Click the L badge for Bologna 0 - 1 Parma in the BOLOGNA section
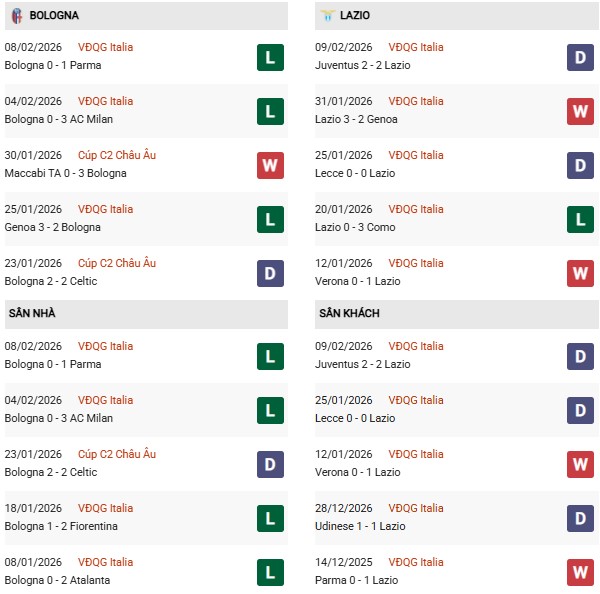600x594 pixels. click(270, 57)
